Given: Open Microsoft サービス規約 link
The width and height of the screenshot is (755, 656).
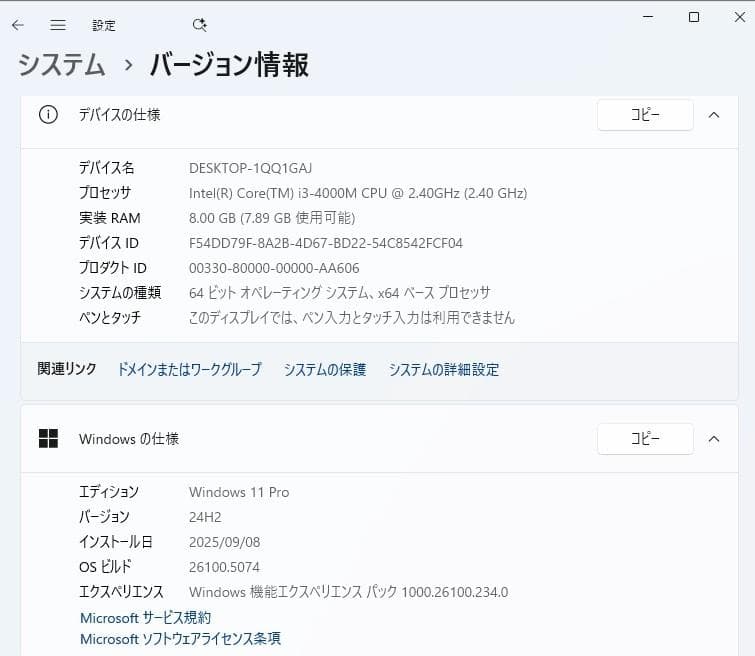Looking at the screenshot, I should (145, 617).
